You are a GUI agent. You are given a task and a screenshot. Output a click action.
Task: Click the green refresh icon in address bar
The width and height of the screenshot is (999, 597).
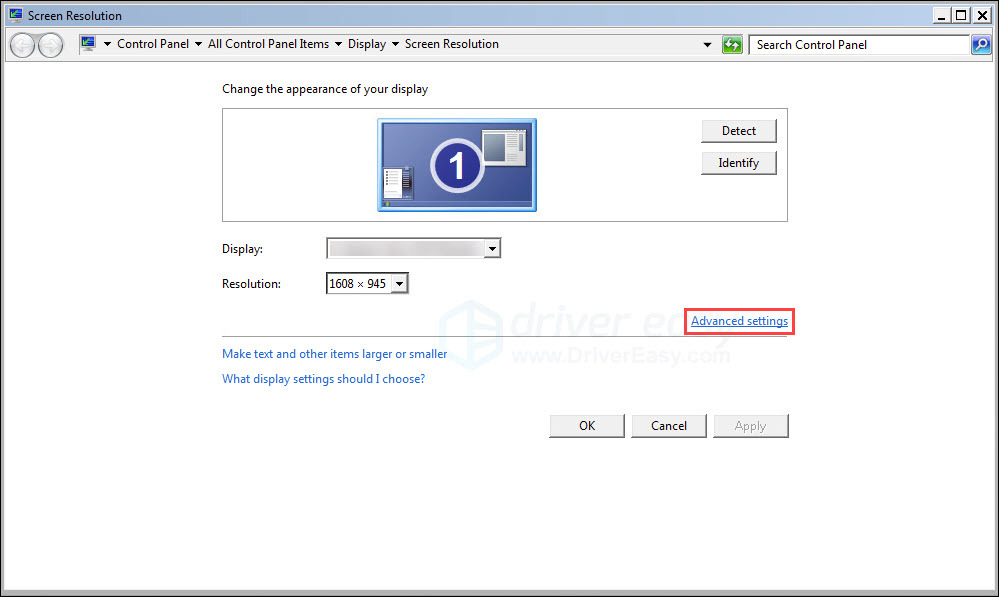[732, 44]
